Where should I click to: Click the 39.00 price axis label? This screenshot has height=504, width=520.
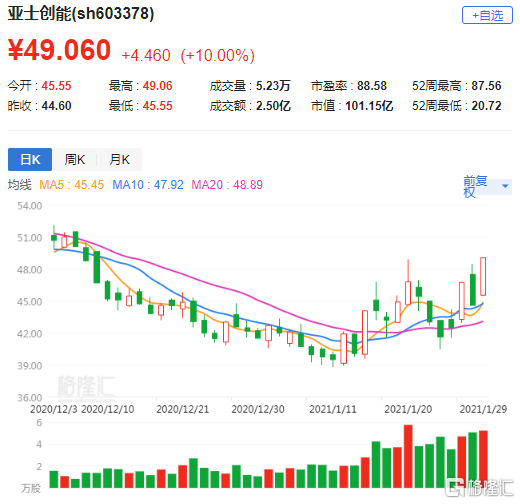point(30,366)
